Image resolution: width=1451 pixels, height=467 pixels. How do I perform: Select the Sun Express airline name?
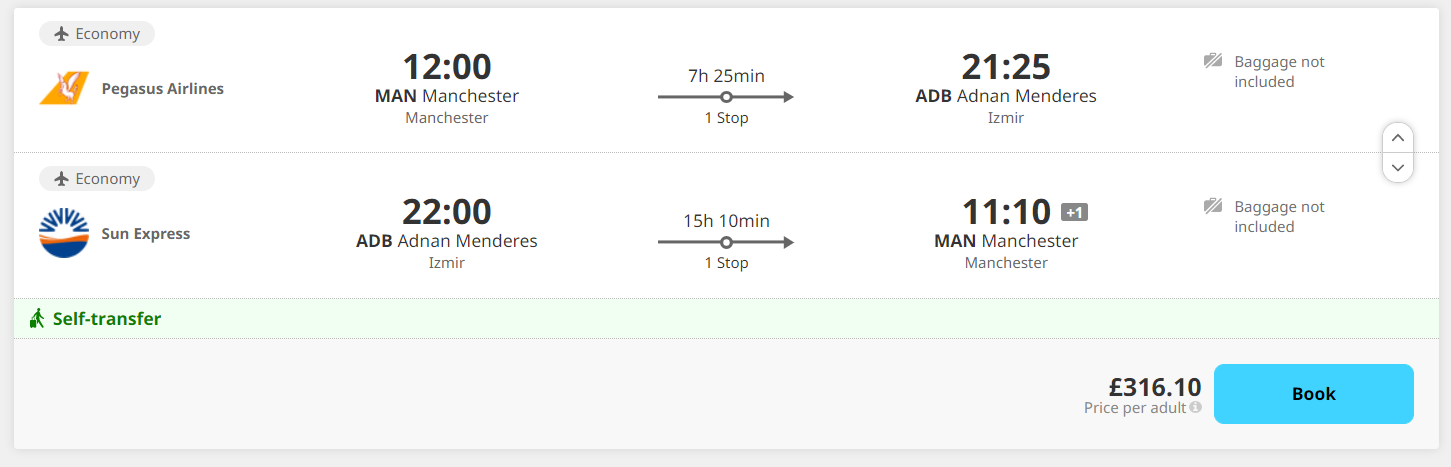[x=146, y=234]
